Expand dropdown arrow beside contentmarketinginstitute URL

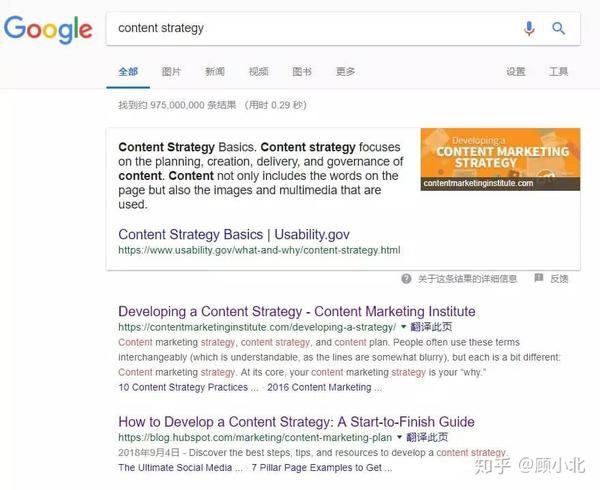403,327
